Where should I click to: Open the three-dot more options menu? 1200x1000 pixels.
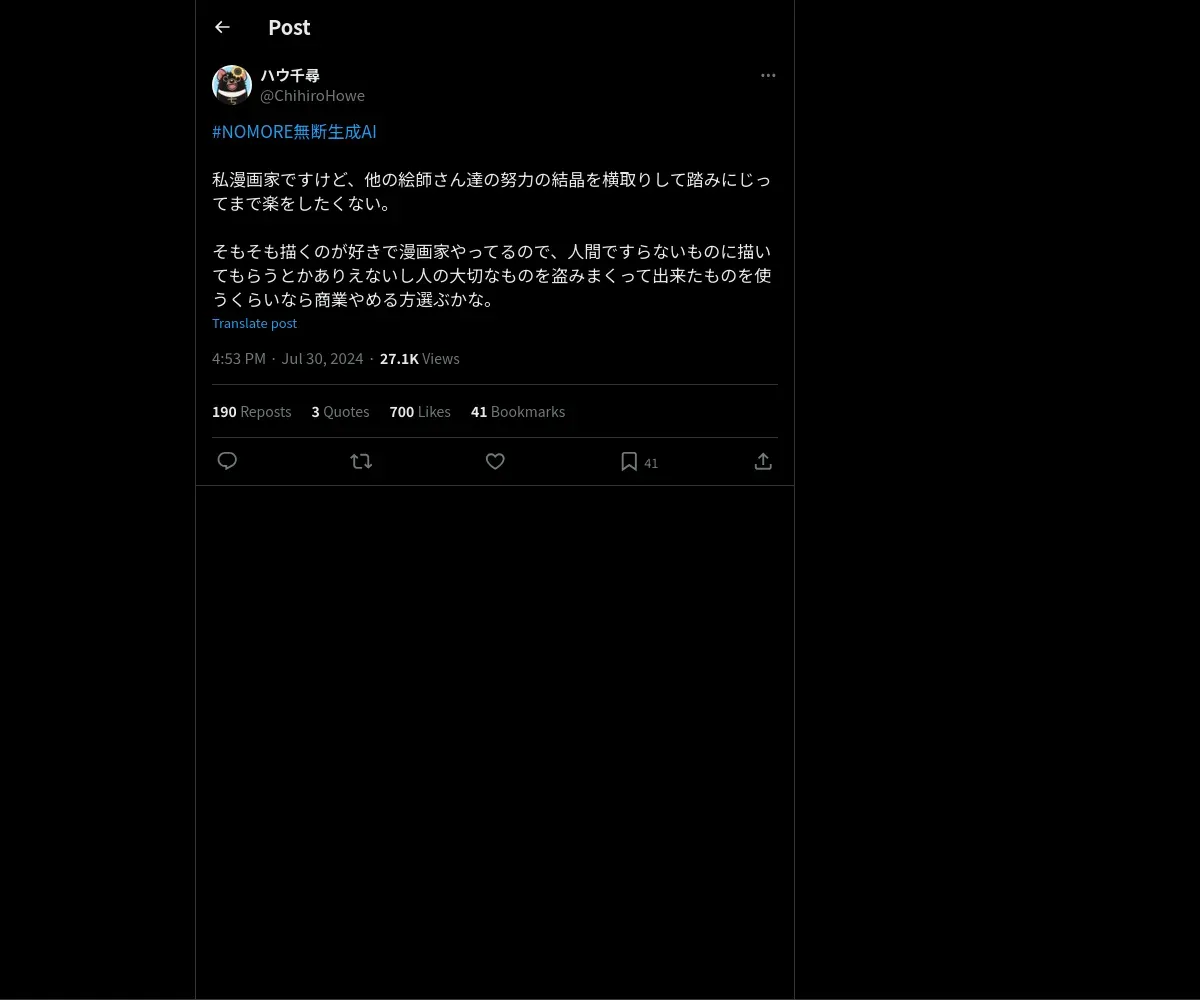[768, 75]
